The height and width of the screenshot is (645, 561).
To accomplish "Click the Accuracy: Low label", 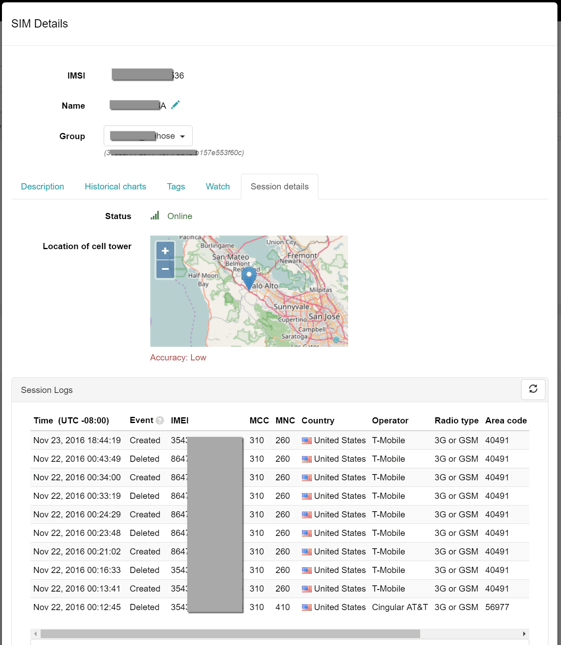I will pos(178,357).
